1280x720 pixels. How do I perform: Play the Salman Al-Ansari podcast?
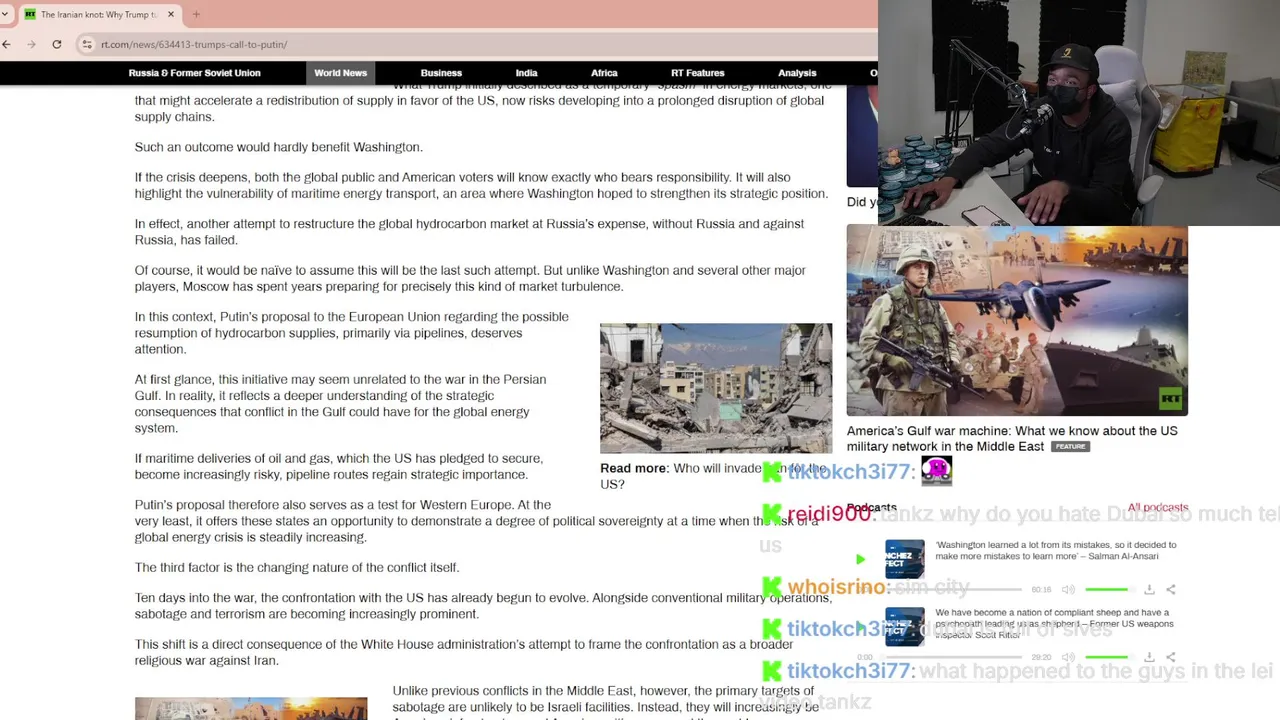tap(860, 560)
